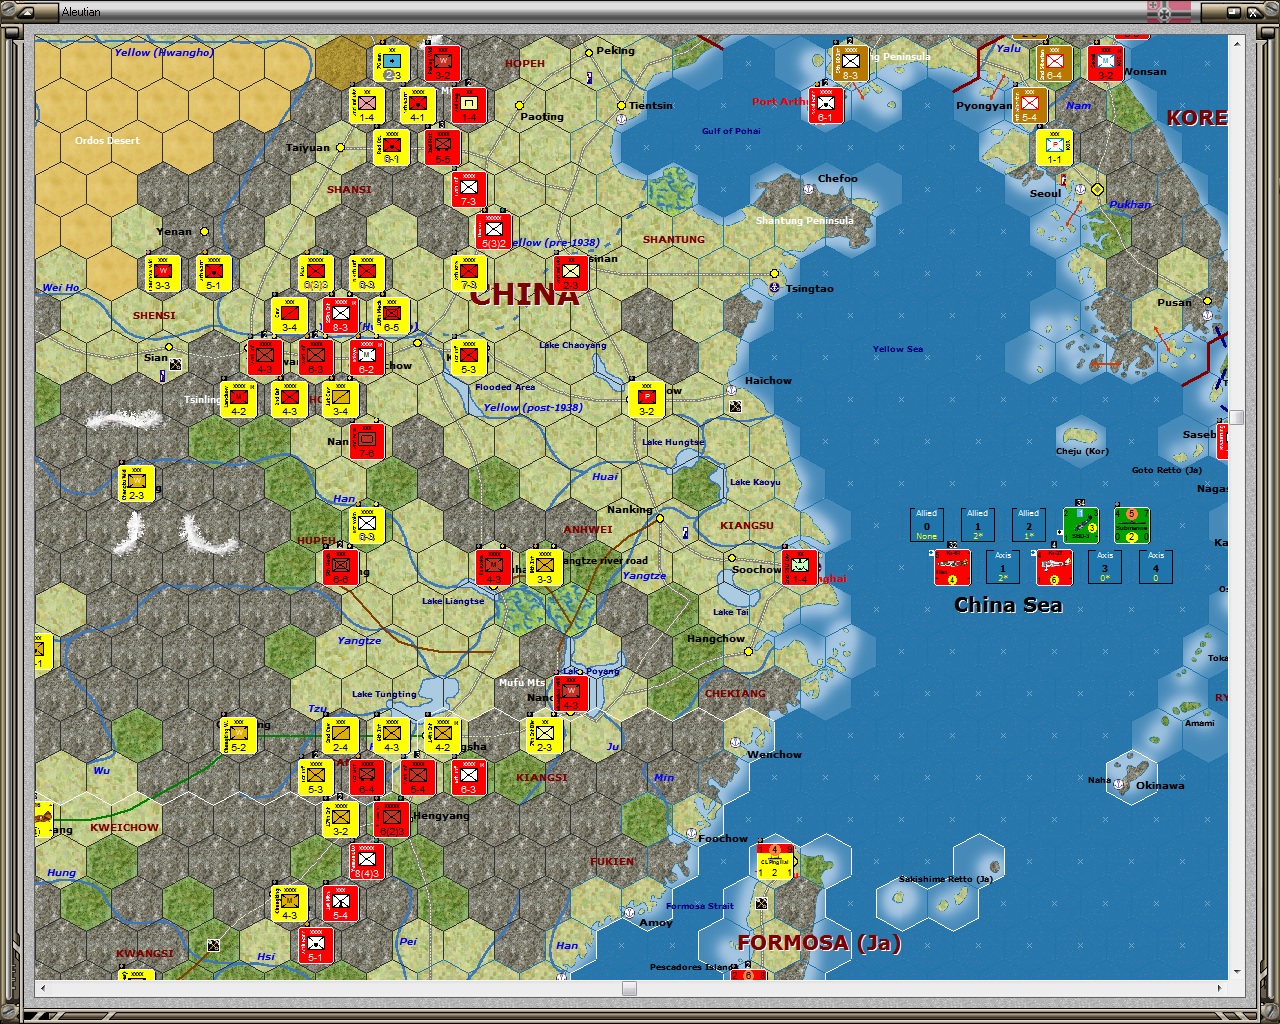Select the yellow 4-1 unit
Screen dimensions: 1280x1024
417,105
